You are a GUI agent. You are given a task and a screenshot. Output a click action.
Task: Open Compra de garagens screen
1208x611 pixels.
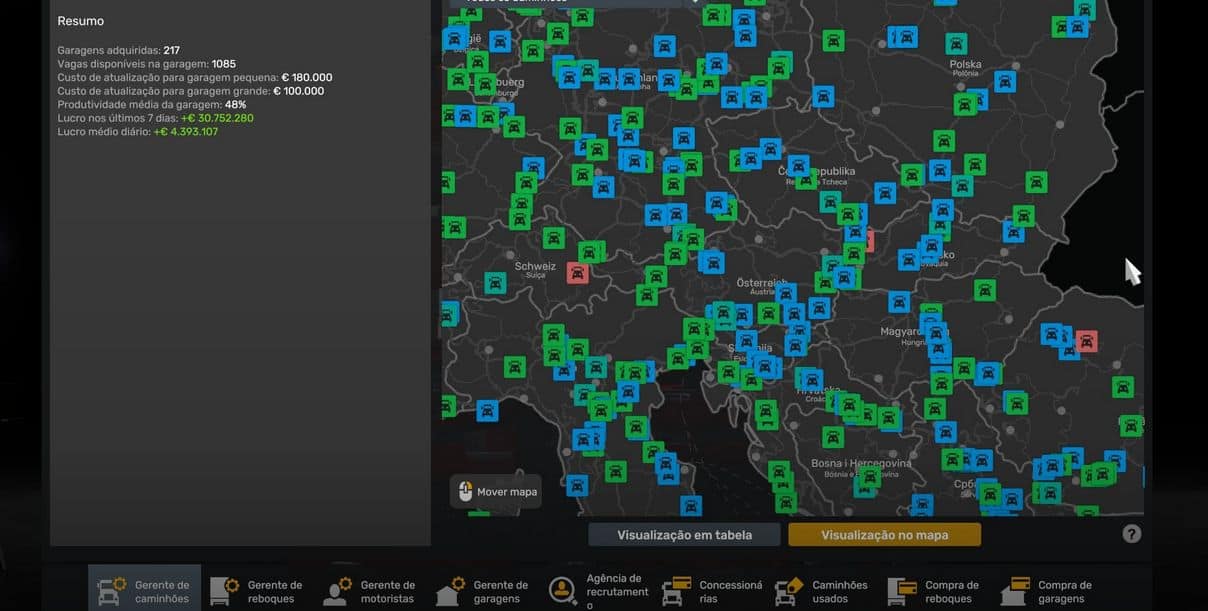pyautogui.click(x=1048, y=591)
